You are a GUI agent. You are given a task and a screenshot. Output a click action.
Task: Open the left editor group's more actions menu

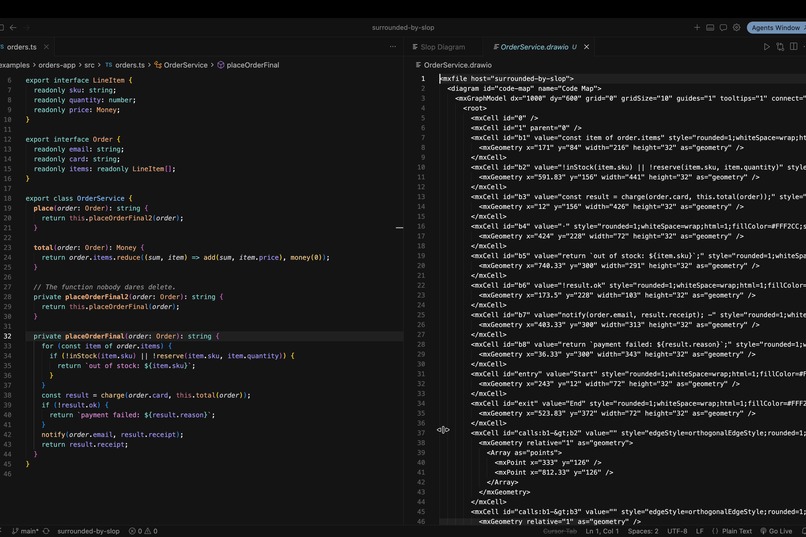click(x=393, y=47)
